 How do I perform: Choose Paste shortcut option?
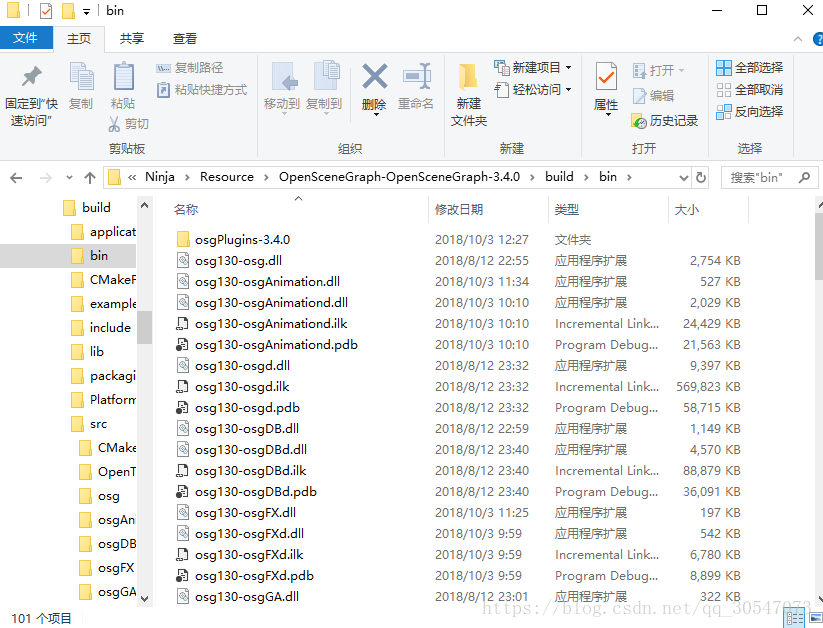tap(202, 90)
